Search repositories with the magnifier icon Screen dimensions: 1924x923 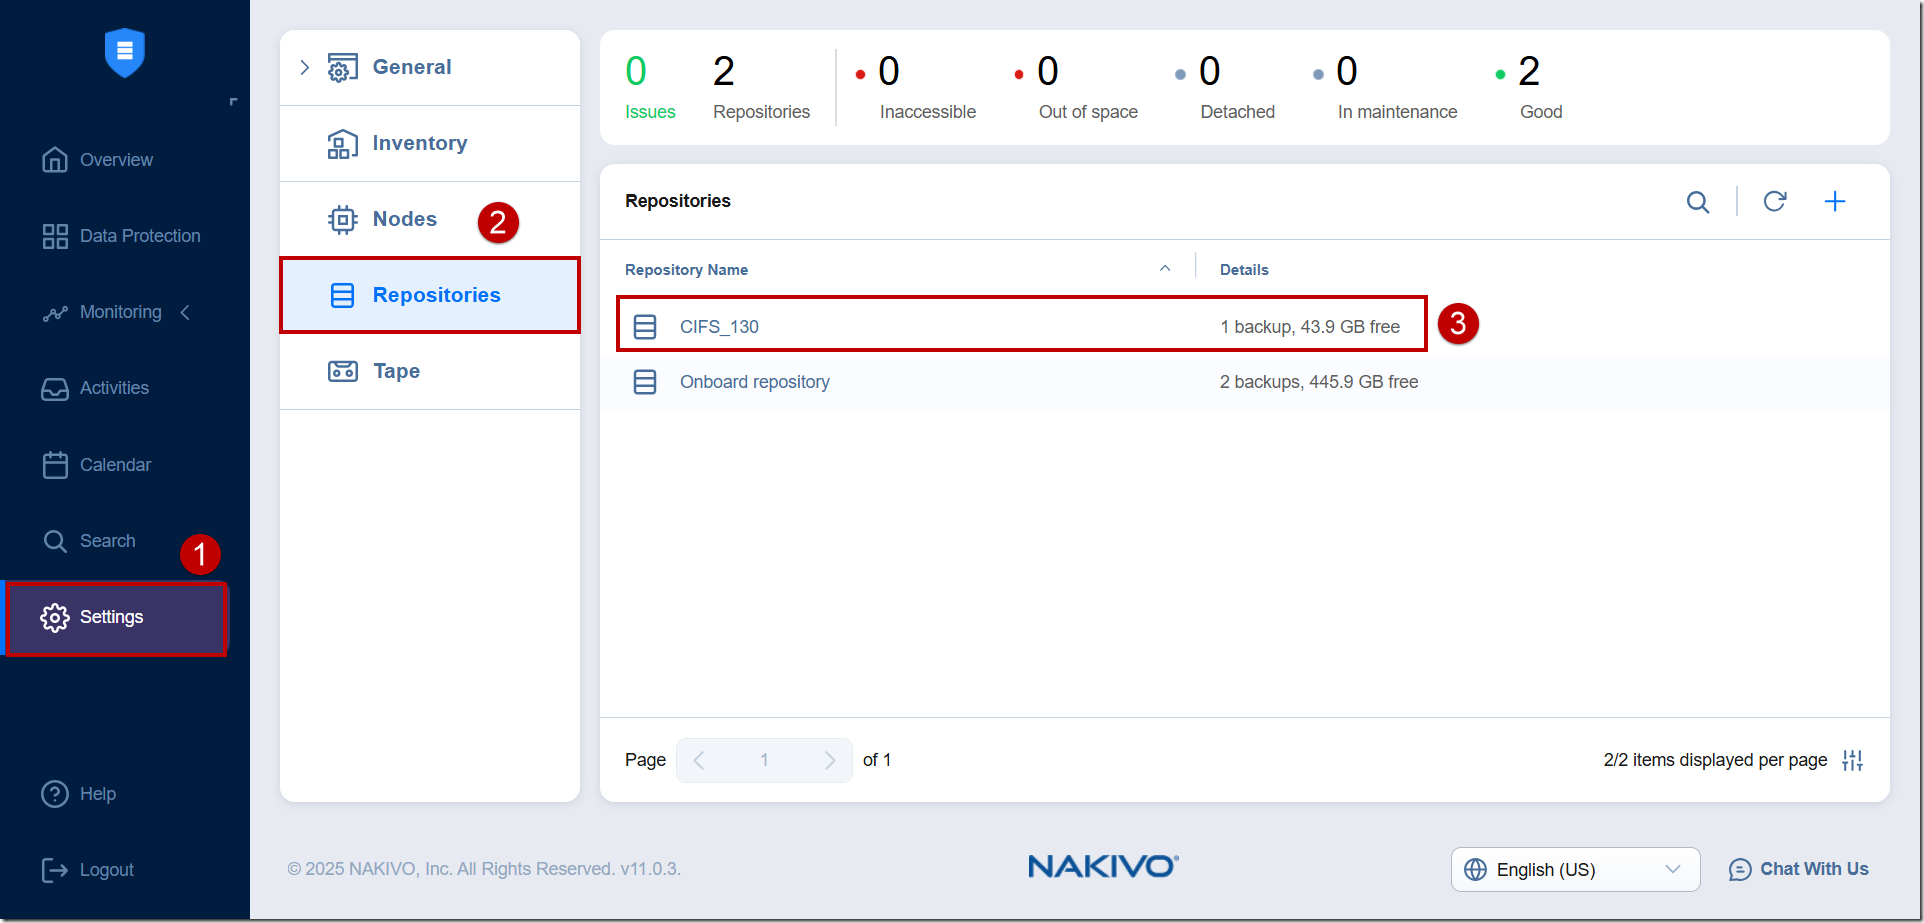[1698, 202]
